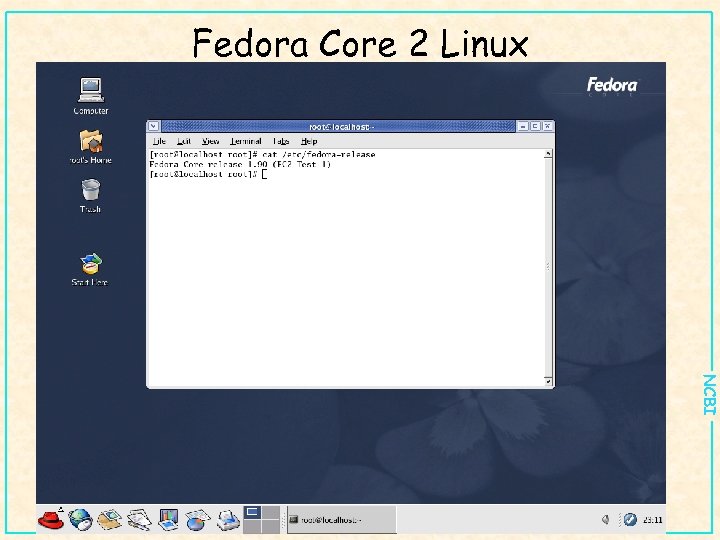720x540 pixels.
Task: Close the terminal window
Action: point(547,126)
